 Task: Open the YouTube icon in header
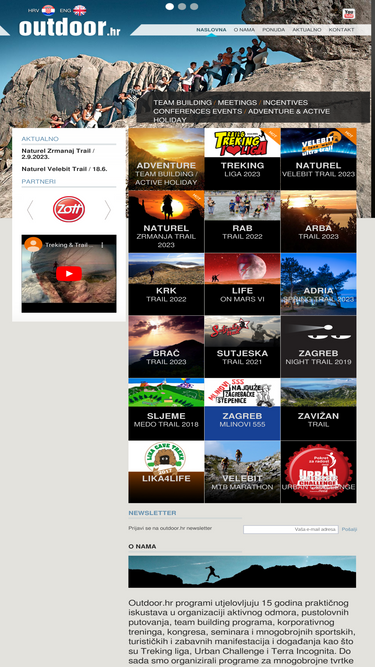point(349,14)
